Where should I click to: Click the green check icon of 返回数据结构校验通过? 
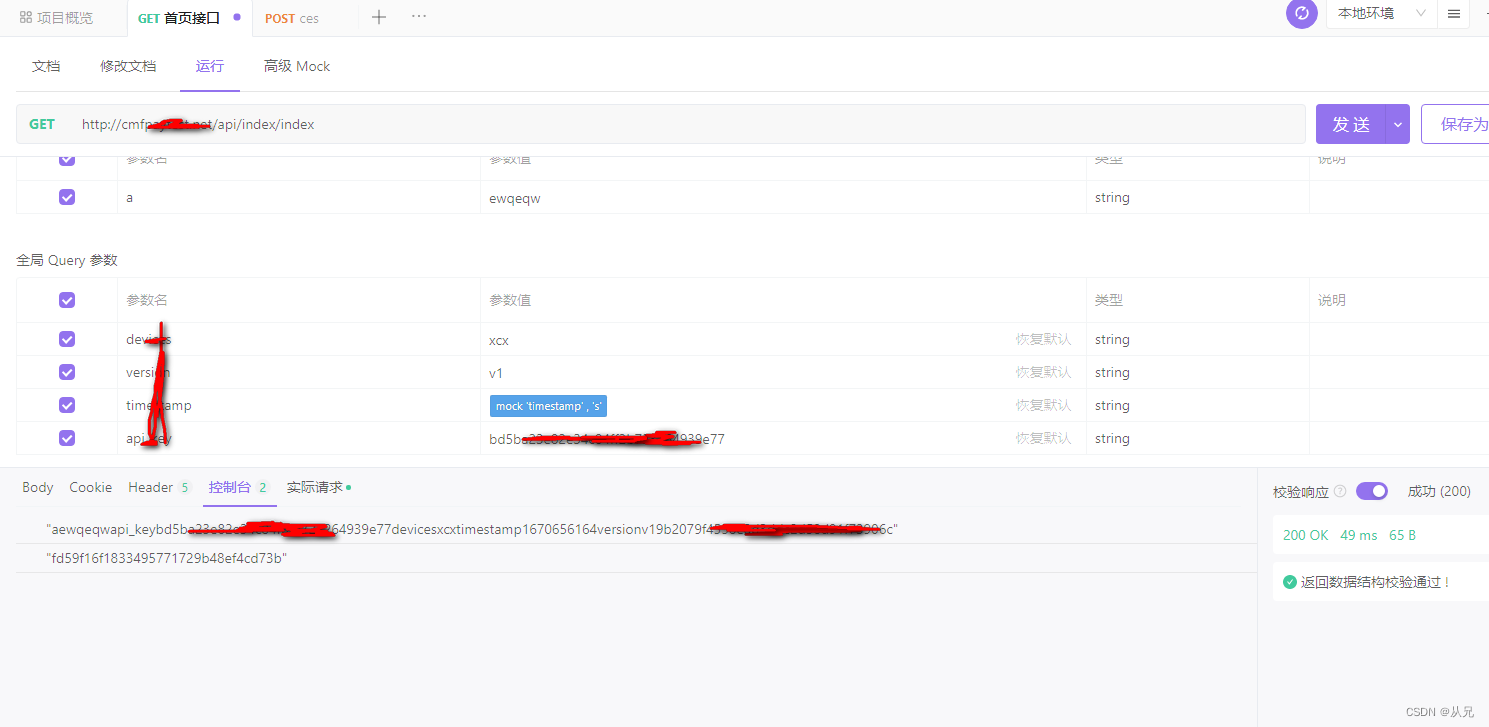pyautogui.click(x=1290, y=582)
